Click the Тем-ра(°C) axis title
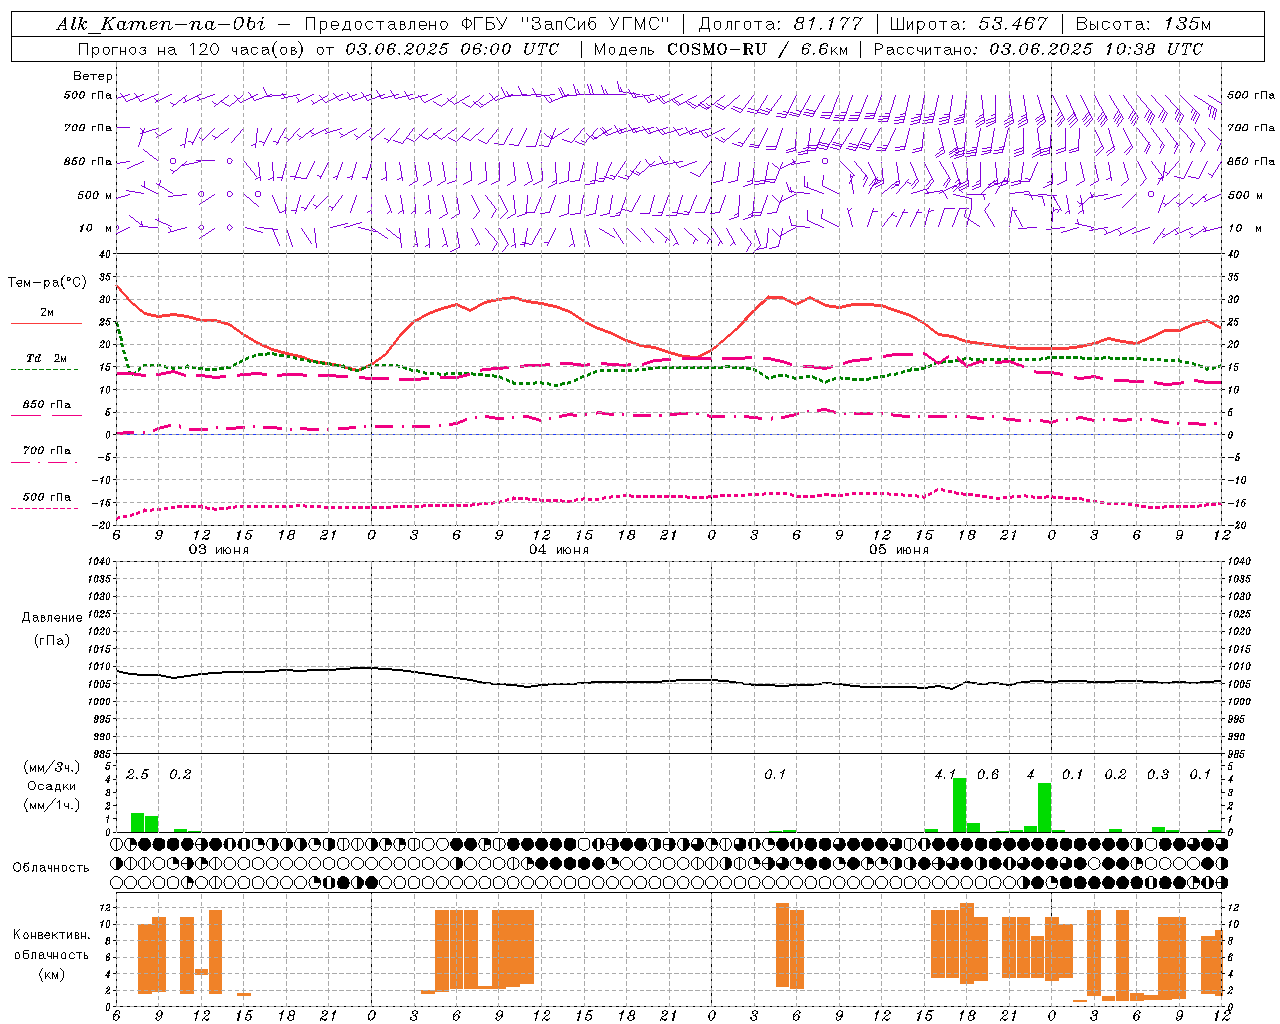 [x=47, y=283]
